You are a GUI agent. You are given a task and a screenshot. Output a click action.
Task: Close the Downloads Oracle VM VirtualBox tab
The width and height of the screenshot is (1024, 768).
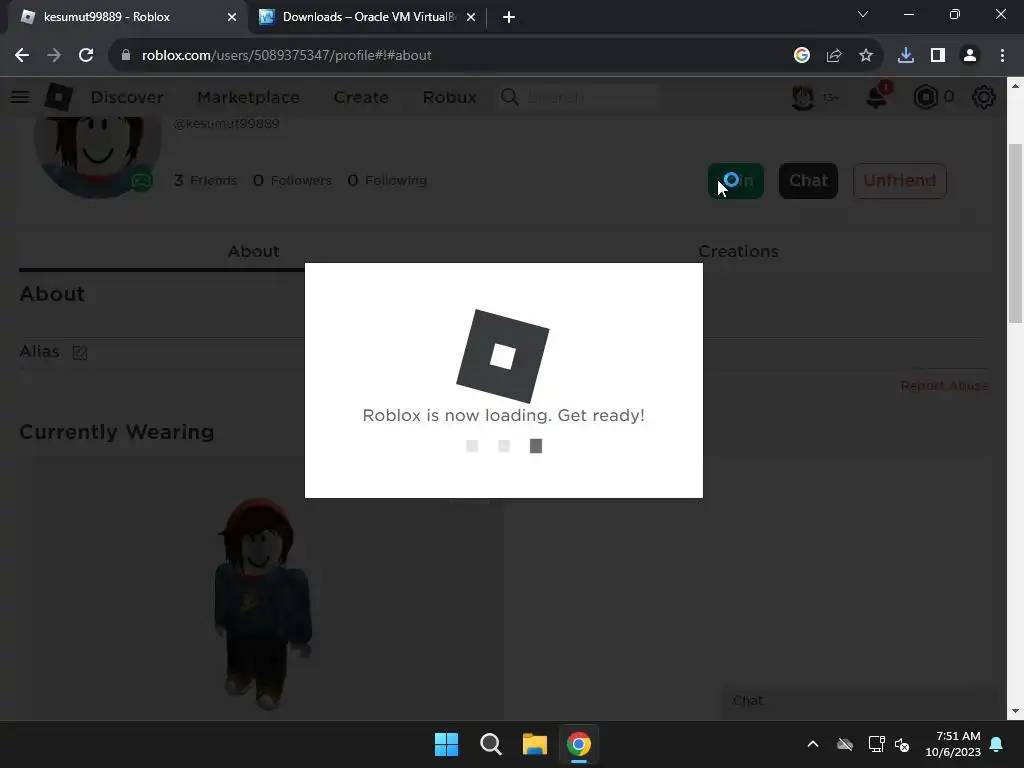click(x=471, y=17)
